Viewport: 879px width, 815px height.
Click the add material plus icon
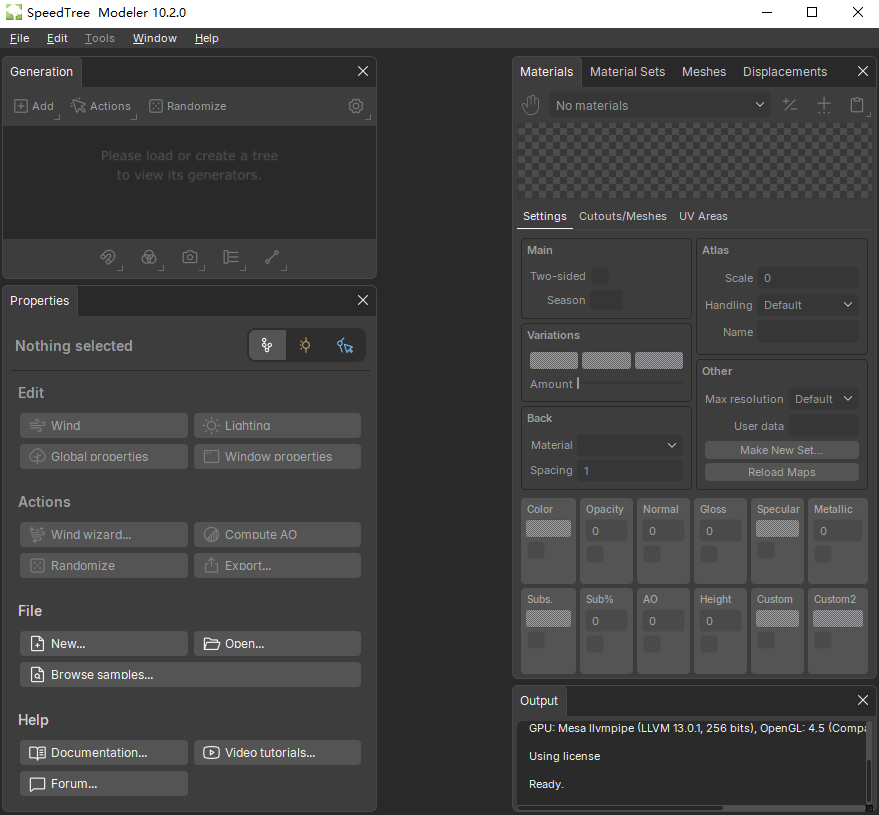point(824,105)
